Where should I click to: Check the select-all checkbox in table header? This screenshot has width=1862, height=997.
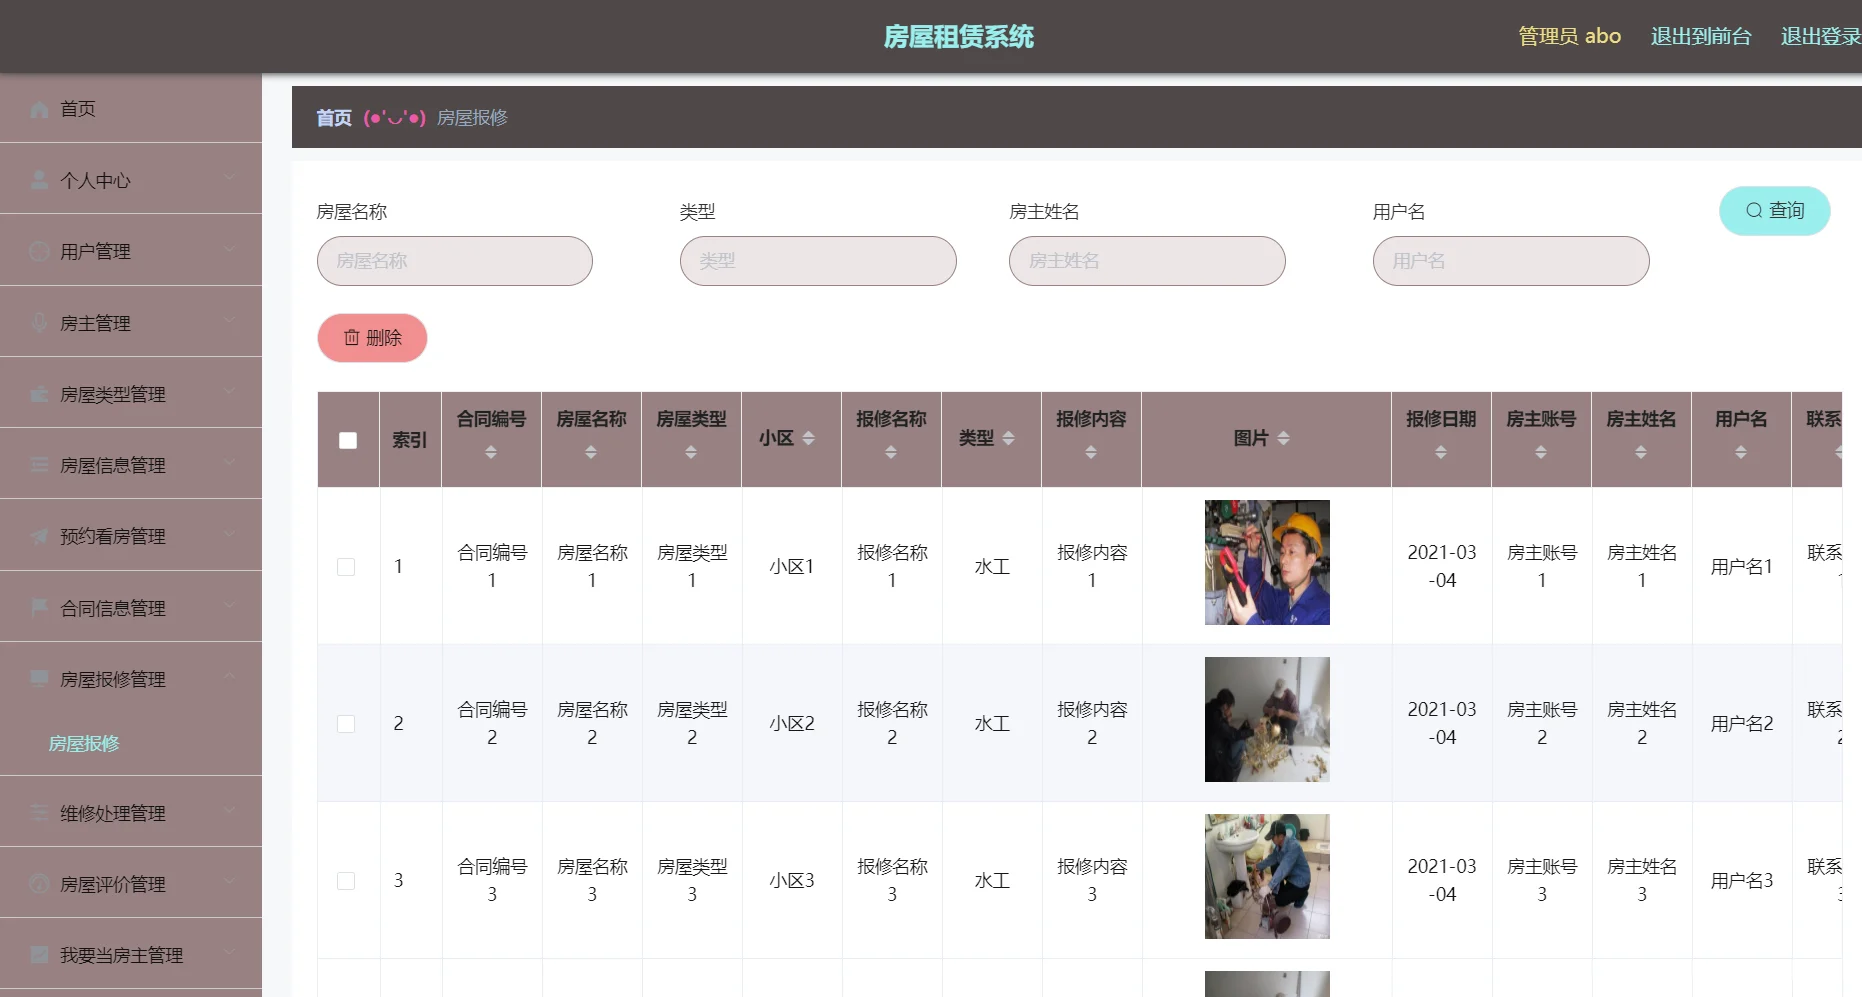pyautogui.click(x=347, y=440)
